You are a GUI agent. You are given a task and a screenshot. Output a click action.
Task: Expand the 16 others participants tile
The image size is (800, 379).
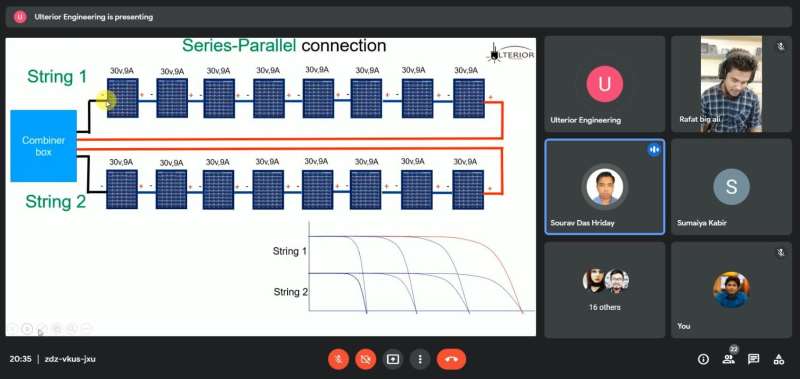(605, 290)
